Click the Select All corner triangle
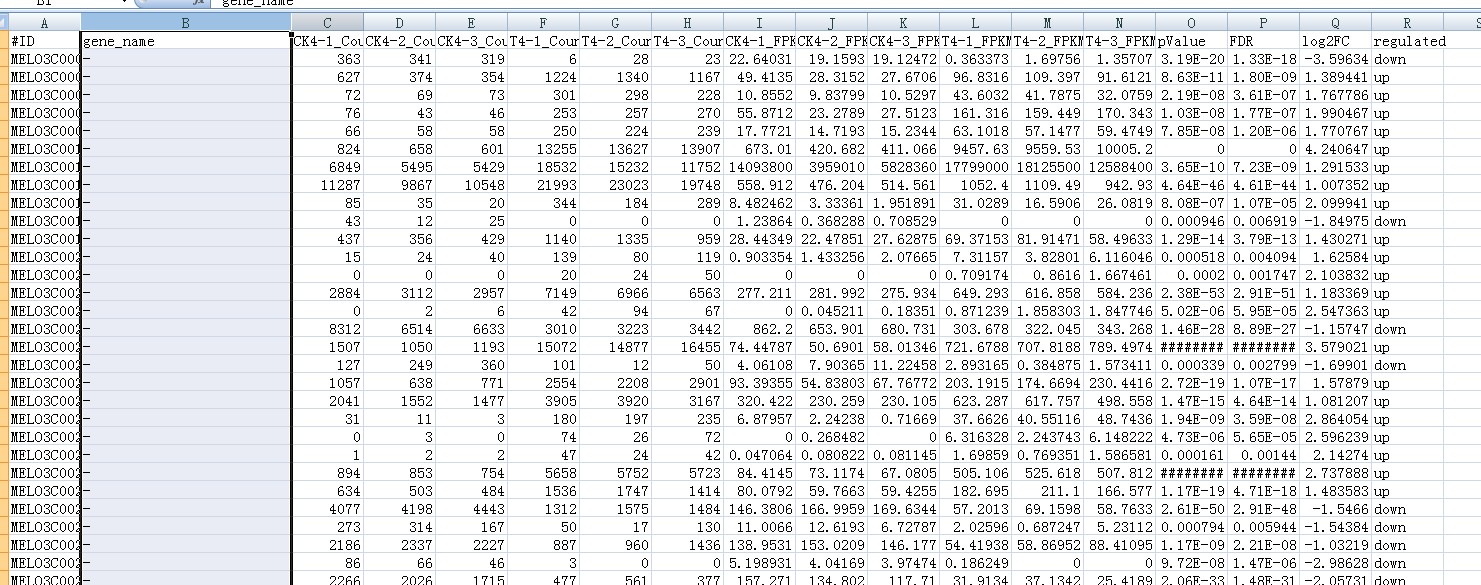This screenshot has width=1481, height=585. pyautogui.click(x=4, y=22)
